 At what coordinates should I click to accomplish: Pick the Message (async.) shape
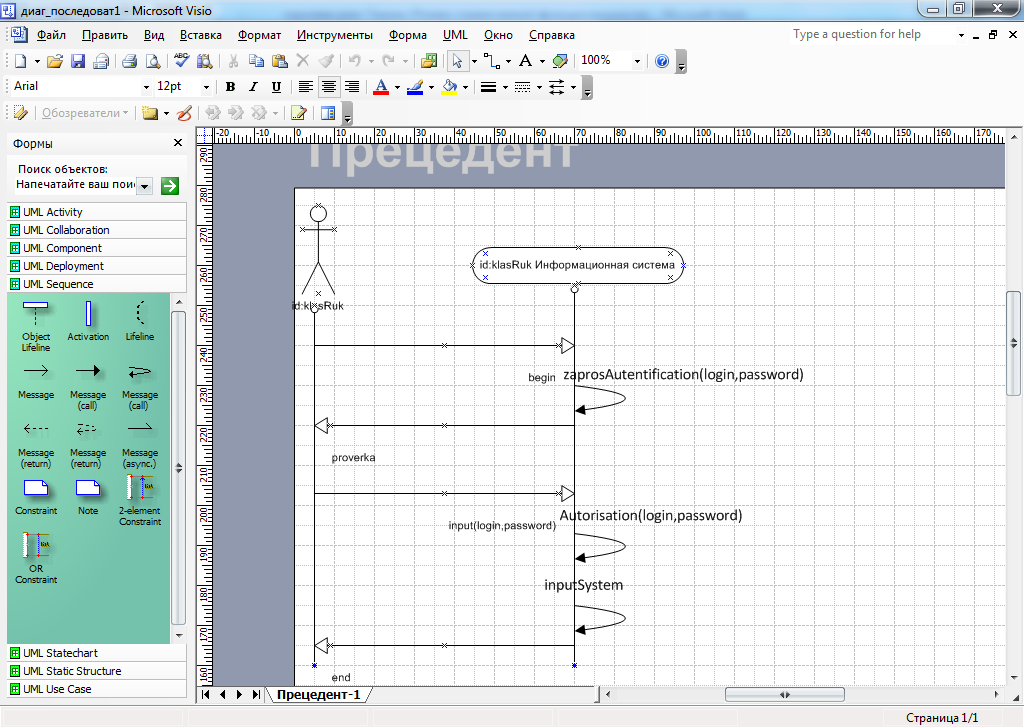click(x=140, y=444)
